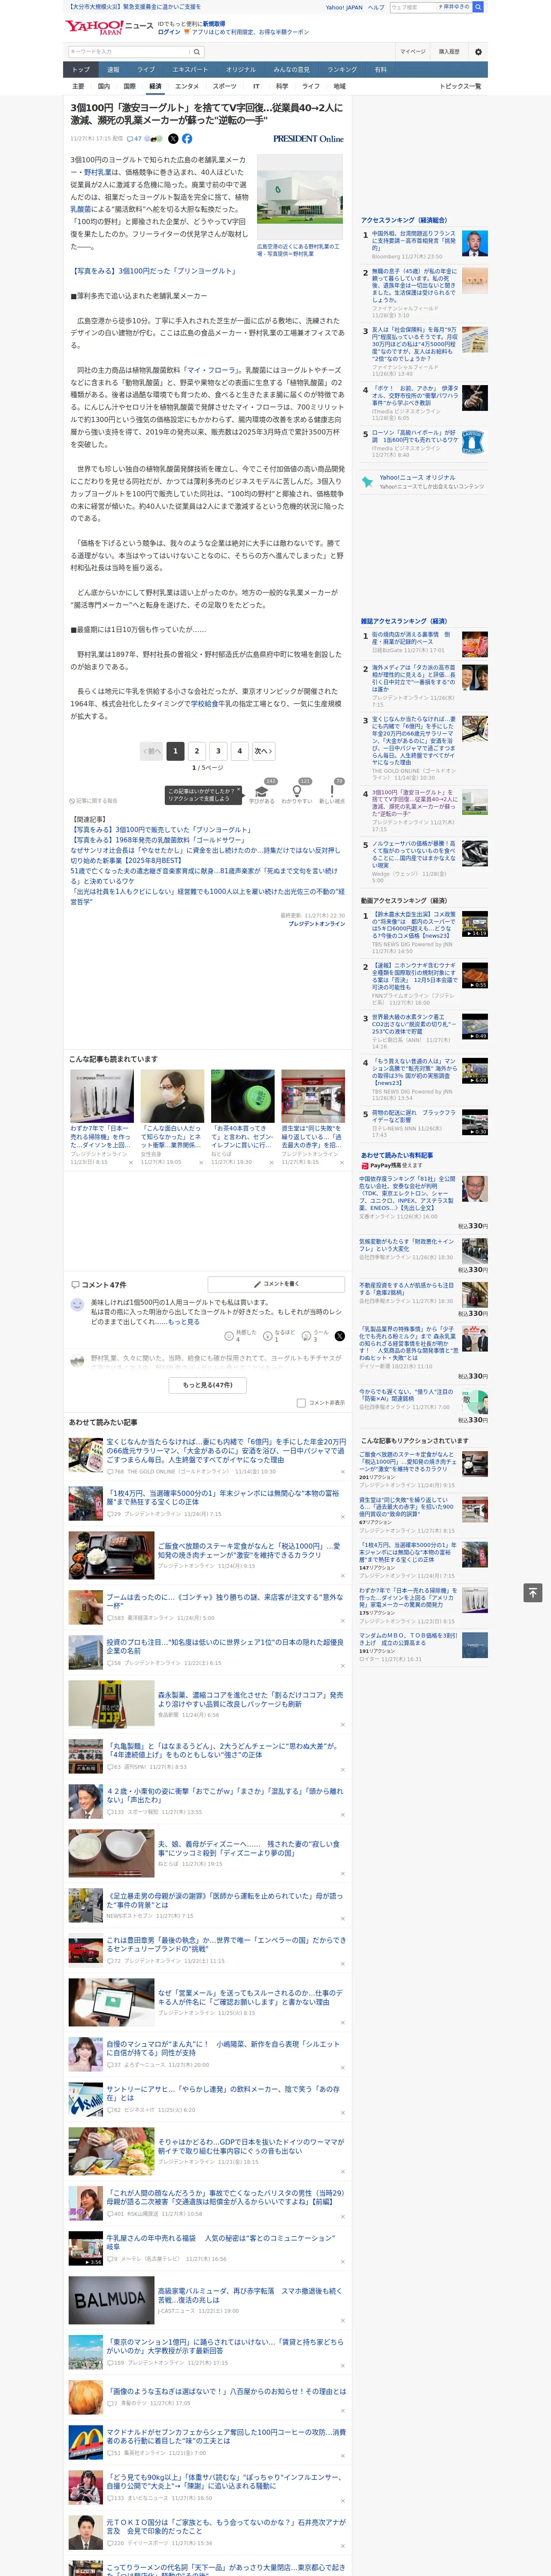The height and width of the screenshot is (2576, 551).
Task: React with 新しい視点 exclamation icon
Action: pyautogui.click(x=332, y=791)
